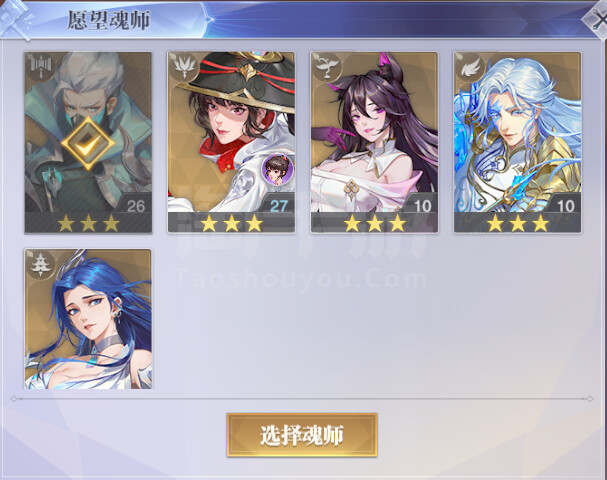The image size is (607, 480).
Task: Click the 愿望魂师 title header
Action: (x=108, y=21)
